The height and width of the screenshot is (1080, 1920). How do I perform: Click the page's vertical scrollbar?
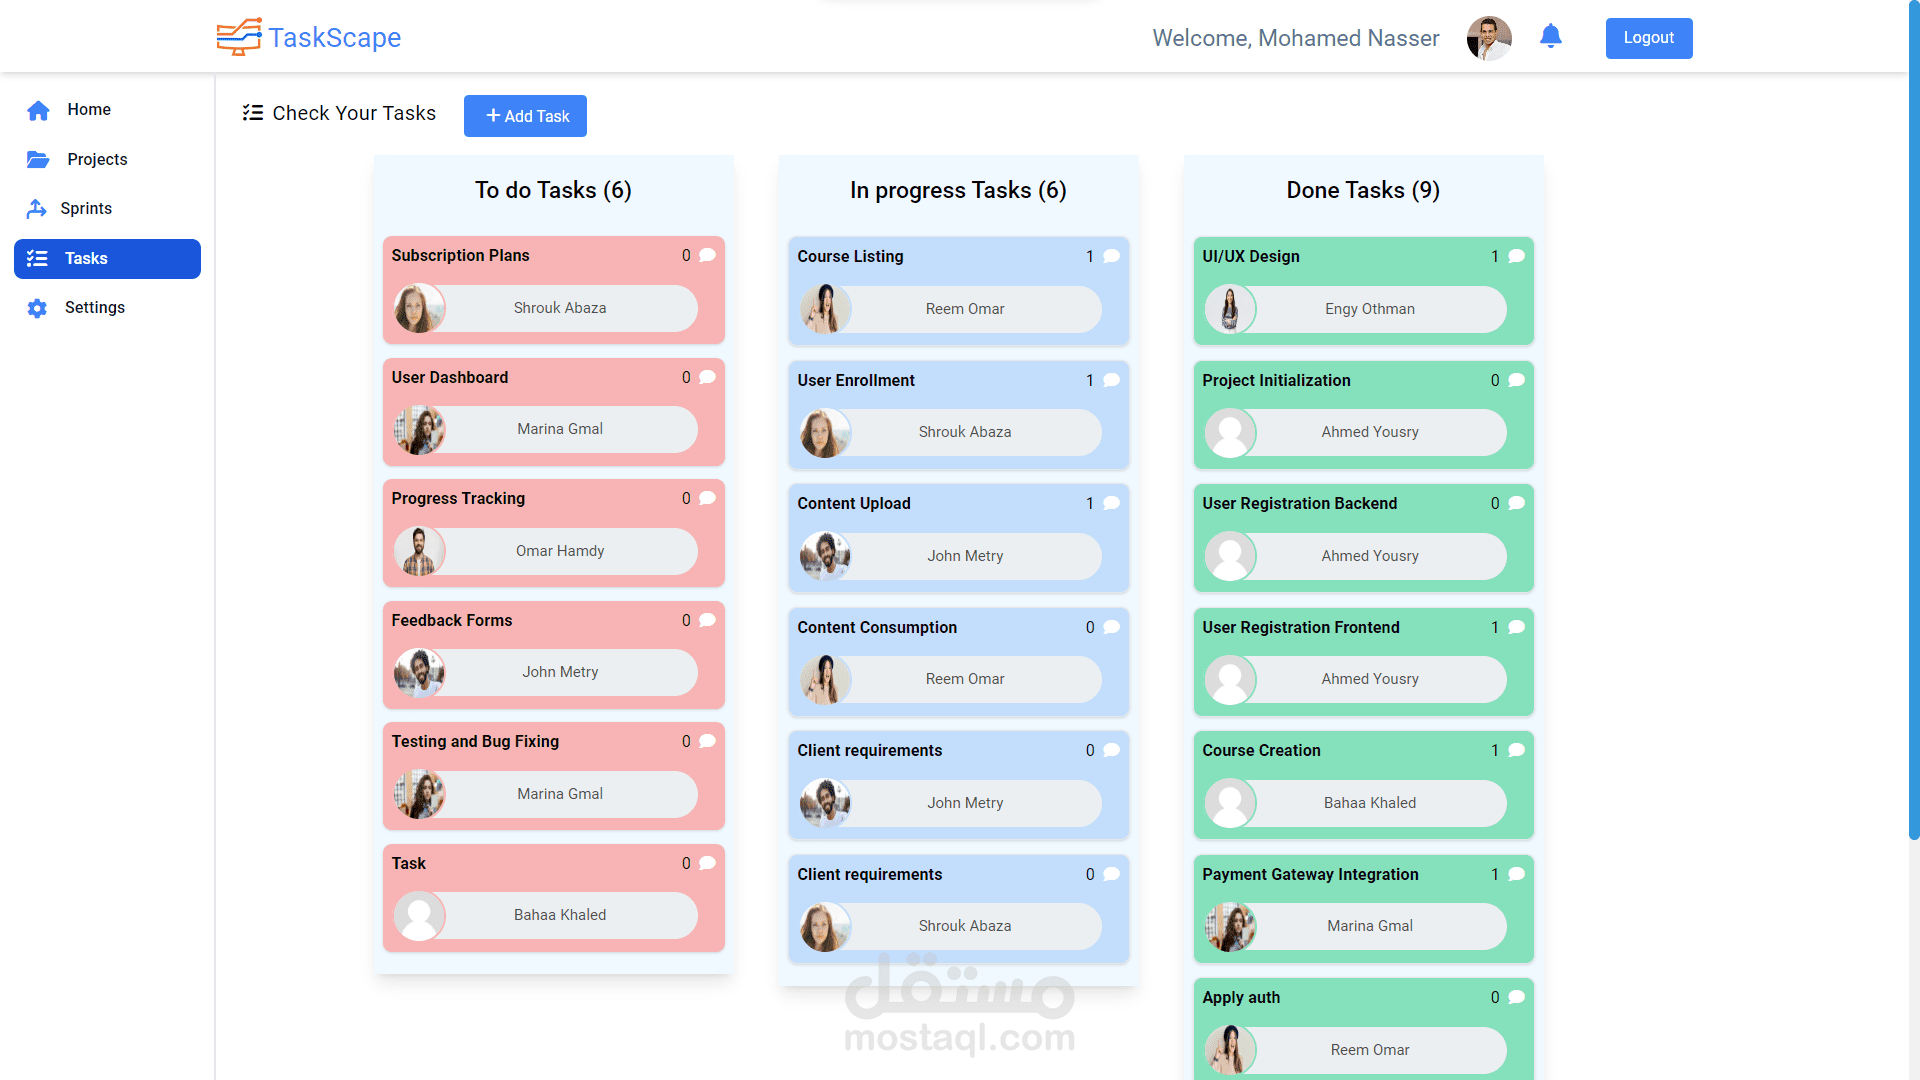(1914, 420)
